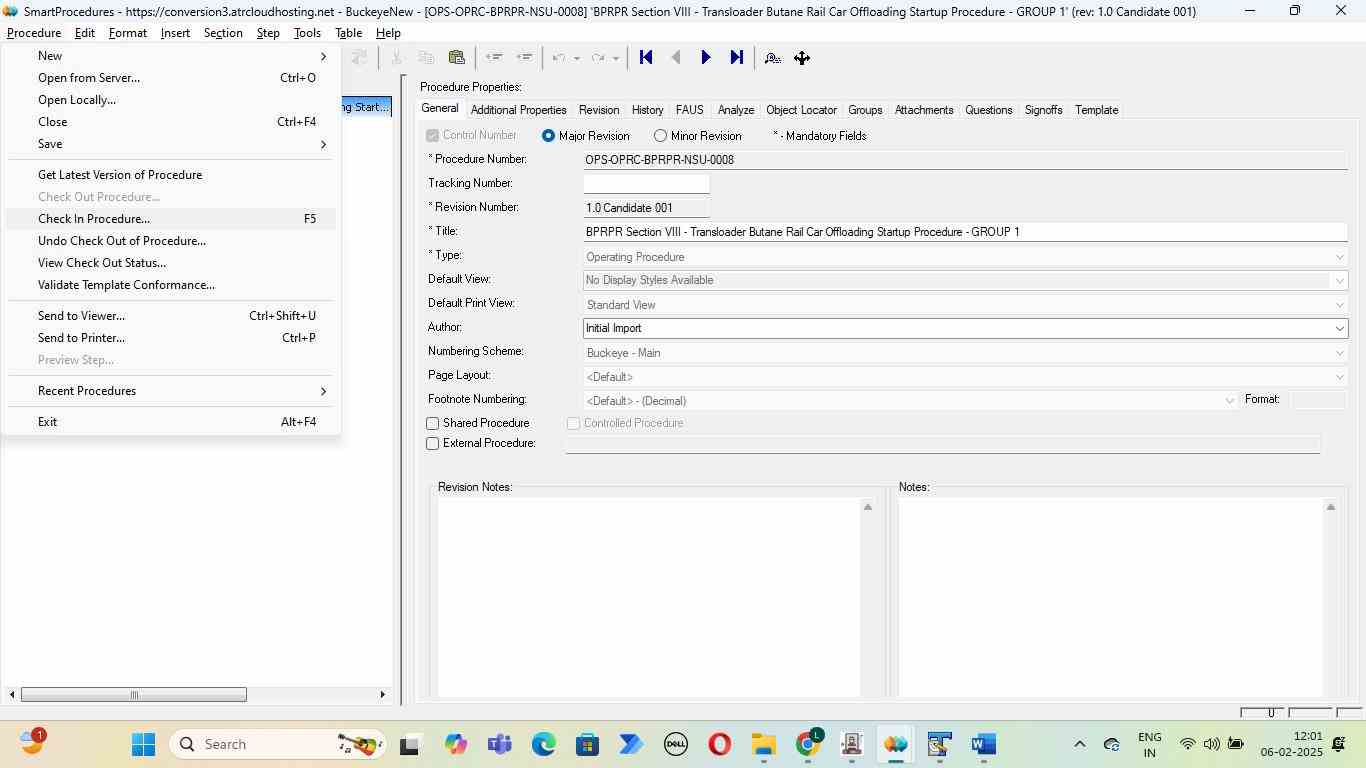This screenshot has height=768, width=1366.
Task: Click the four-way move arrows icon
Action: [x=802, y=58]
